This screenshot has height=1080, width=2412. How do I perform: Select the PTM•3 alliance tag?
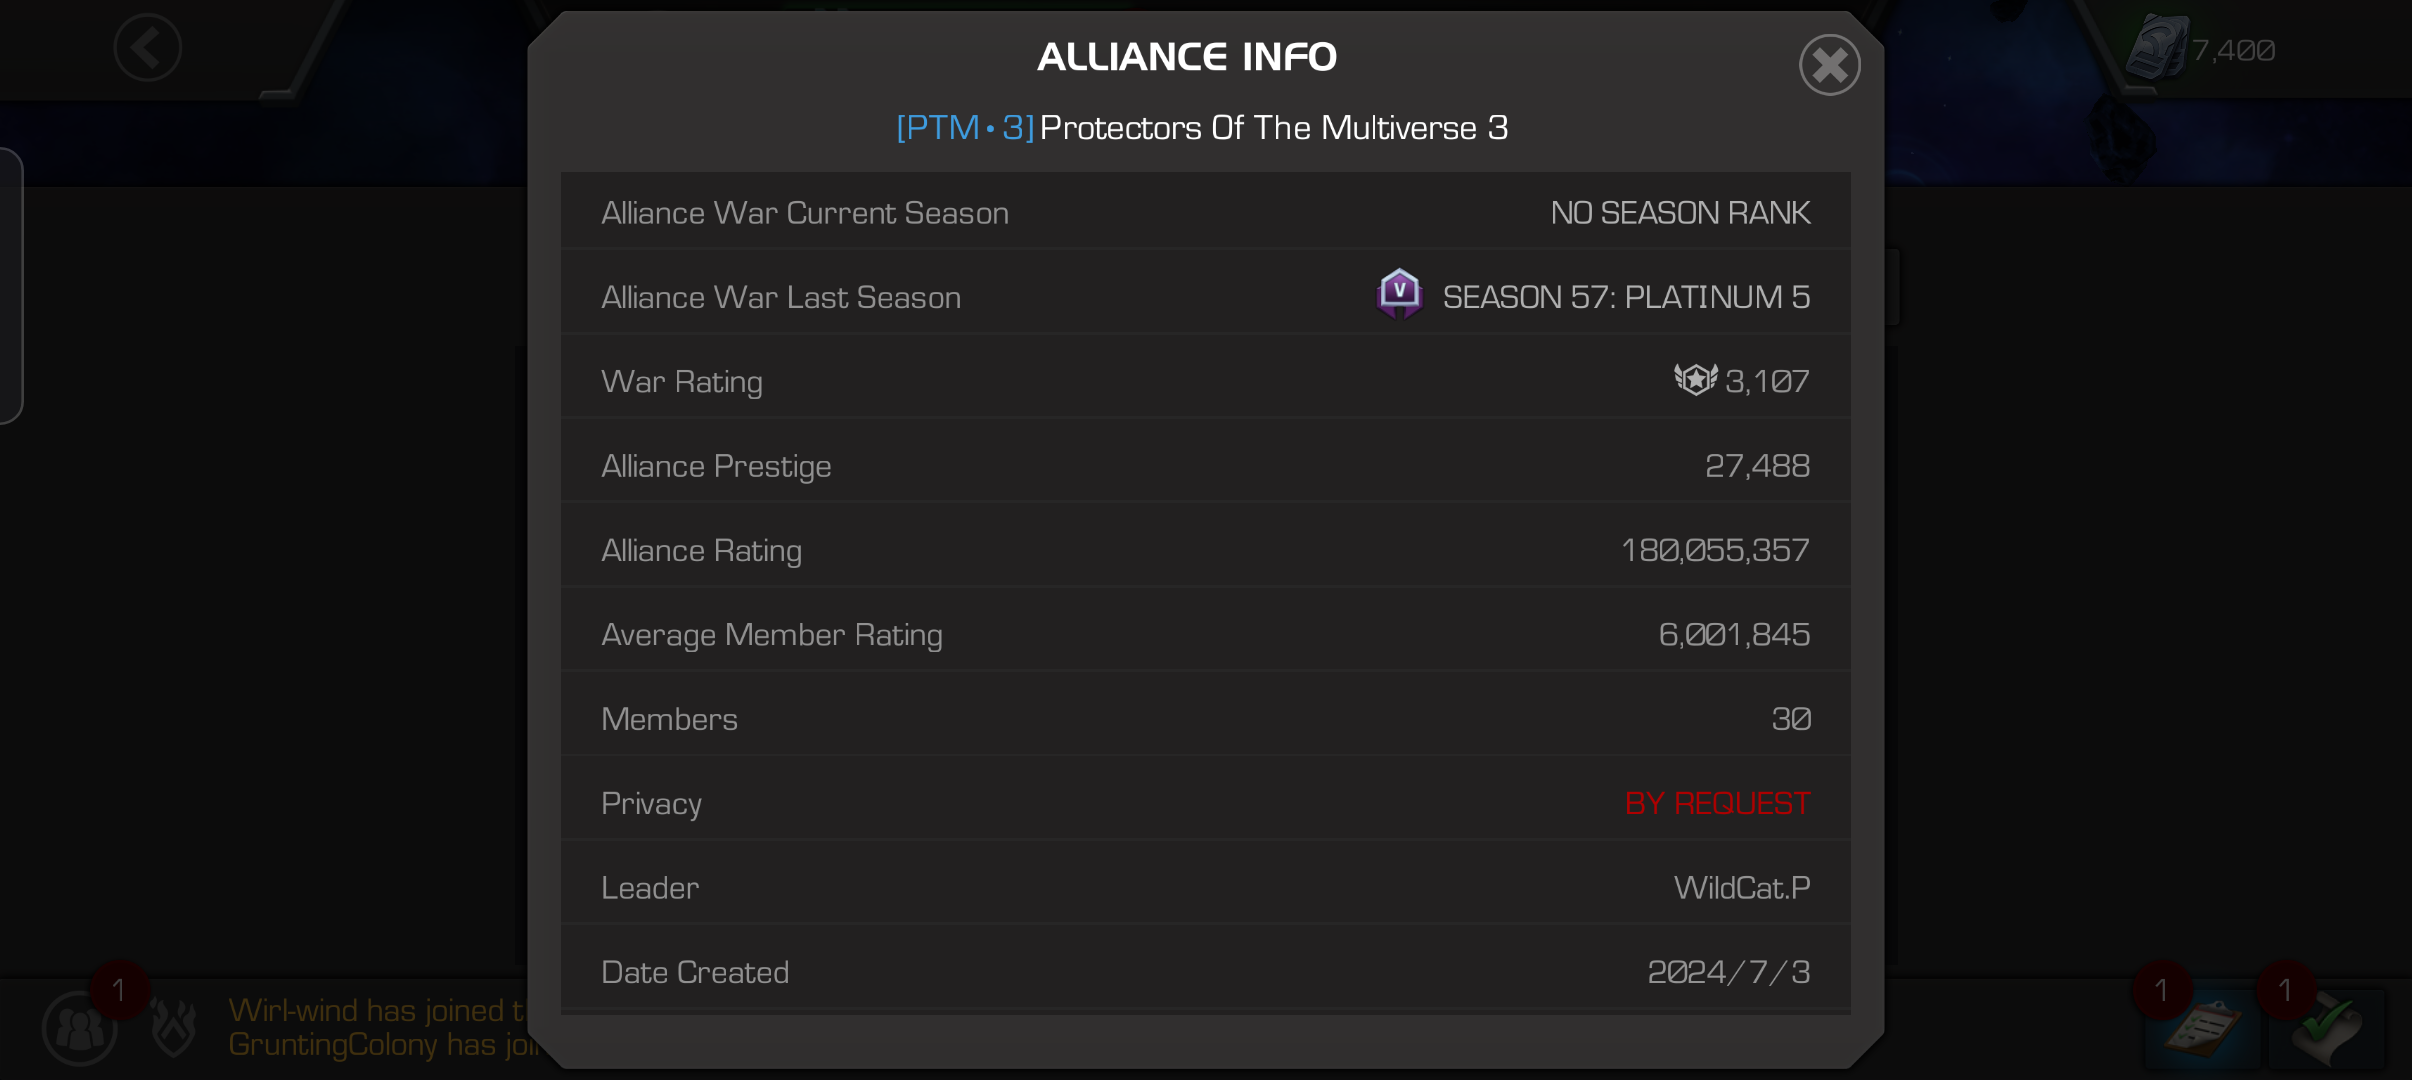pyautogui.click(x=965, y=128)
